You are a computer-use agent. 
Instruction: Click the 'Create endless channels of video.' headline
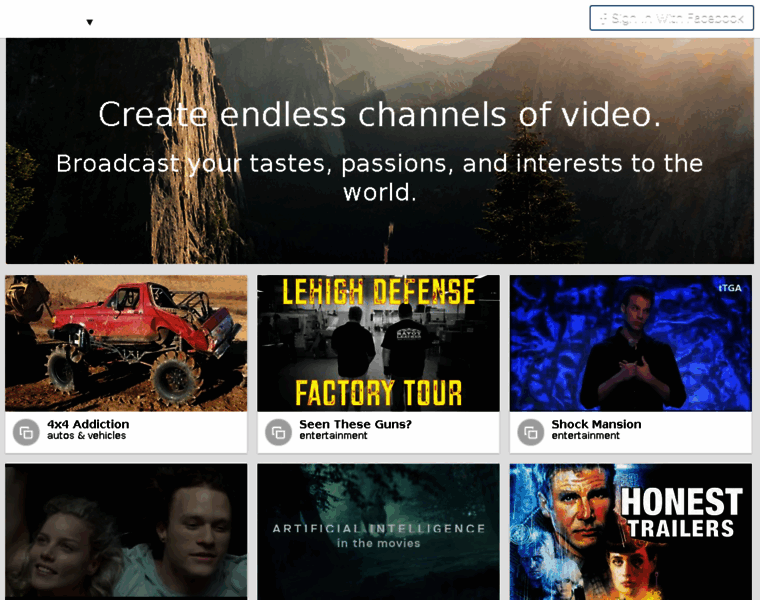380,114
